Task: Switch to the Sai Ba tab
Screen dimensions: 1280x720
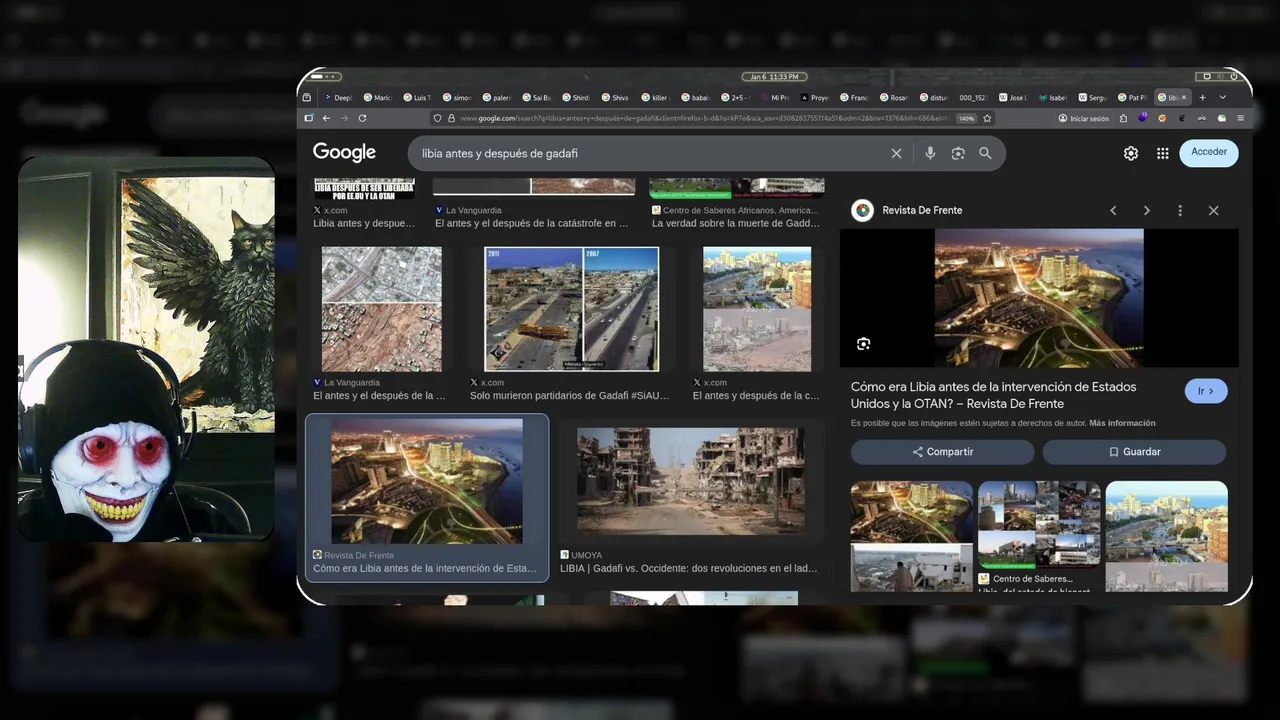Action: [x=537, y=97]
